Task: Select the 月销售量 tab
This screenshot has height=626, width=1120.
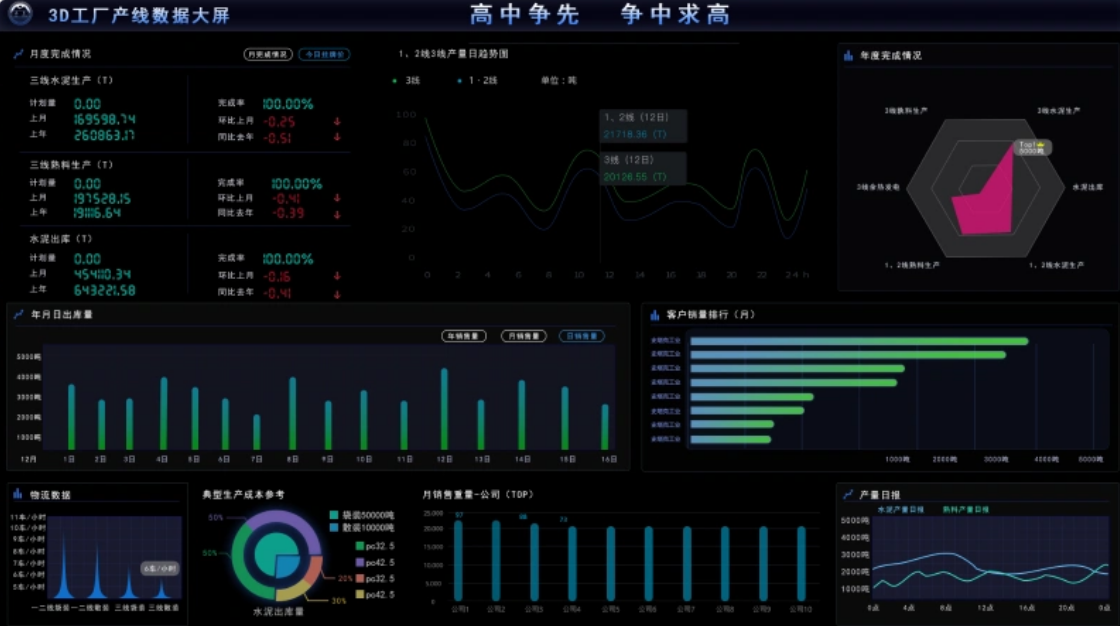Action: pyautogui.click(x=524, y=336)
